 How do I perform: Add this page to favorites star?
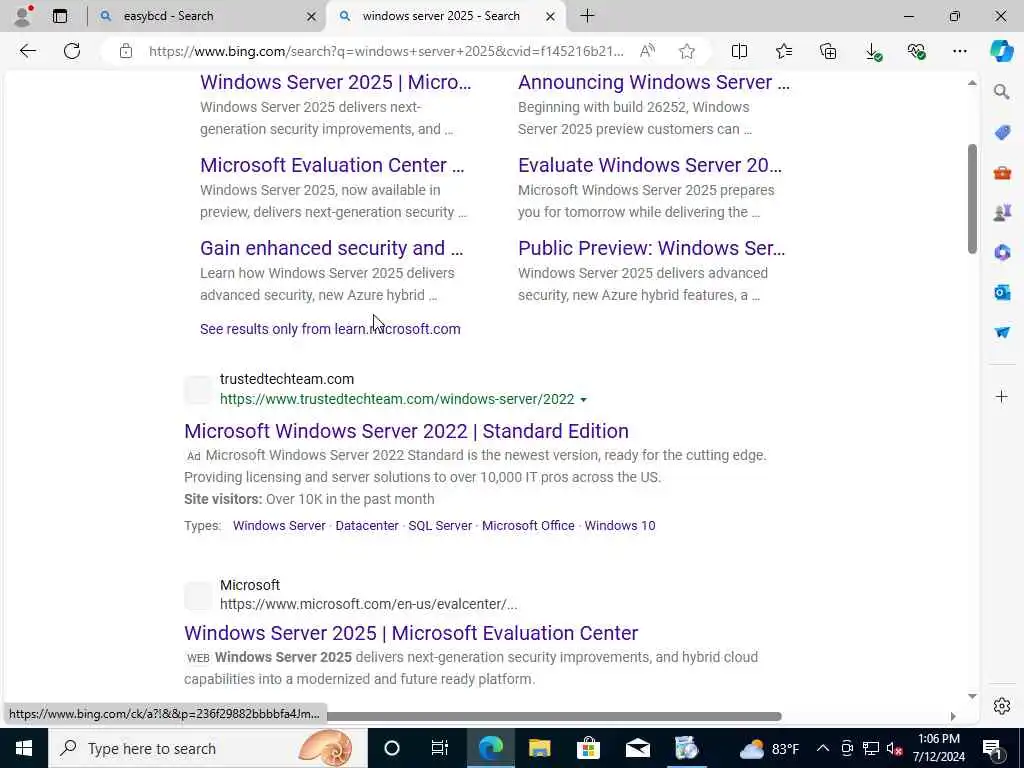click(686, 51)
